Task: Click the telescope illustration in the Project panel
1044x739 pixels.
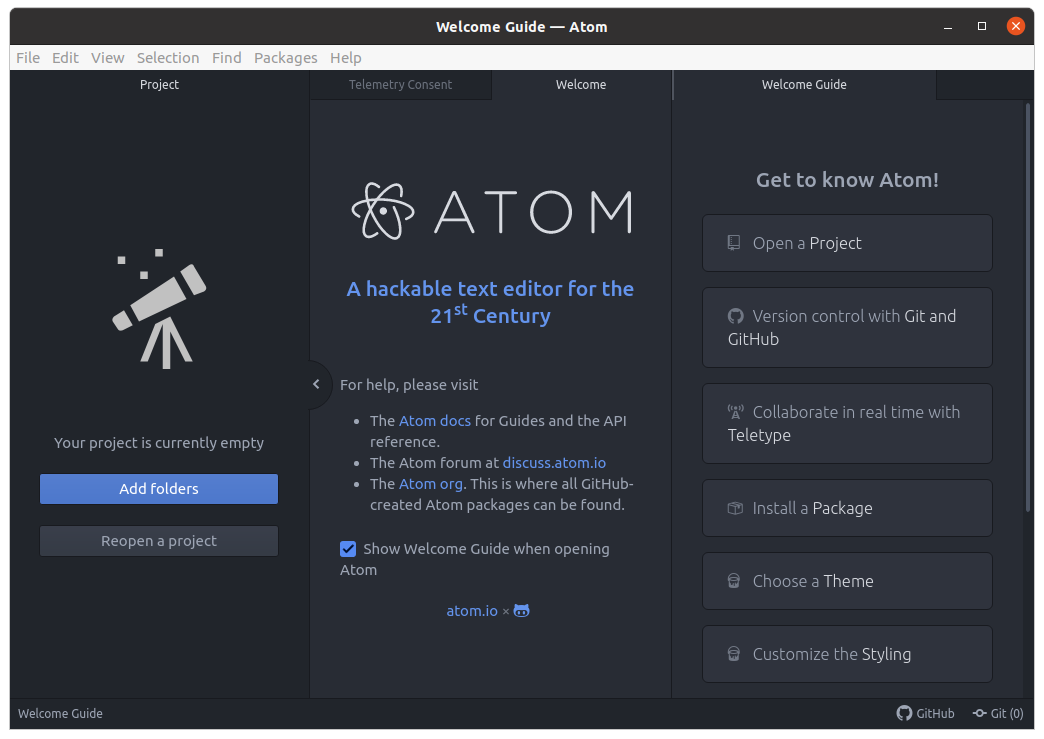Action: click(x=159, y=309)
